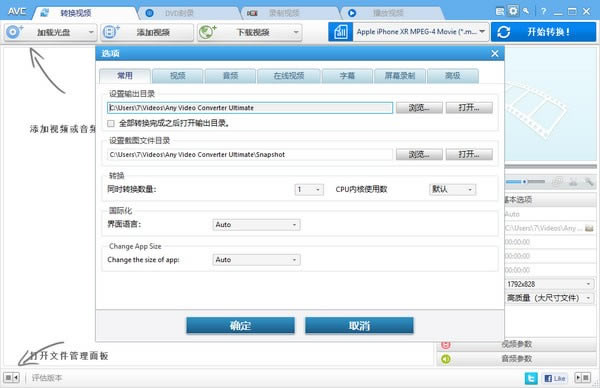Expand the 基本选项 panel header

coord(550,199)
